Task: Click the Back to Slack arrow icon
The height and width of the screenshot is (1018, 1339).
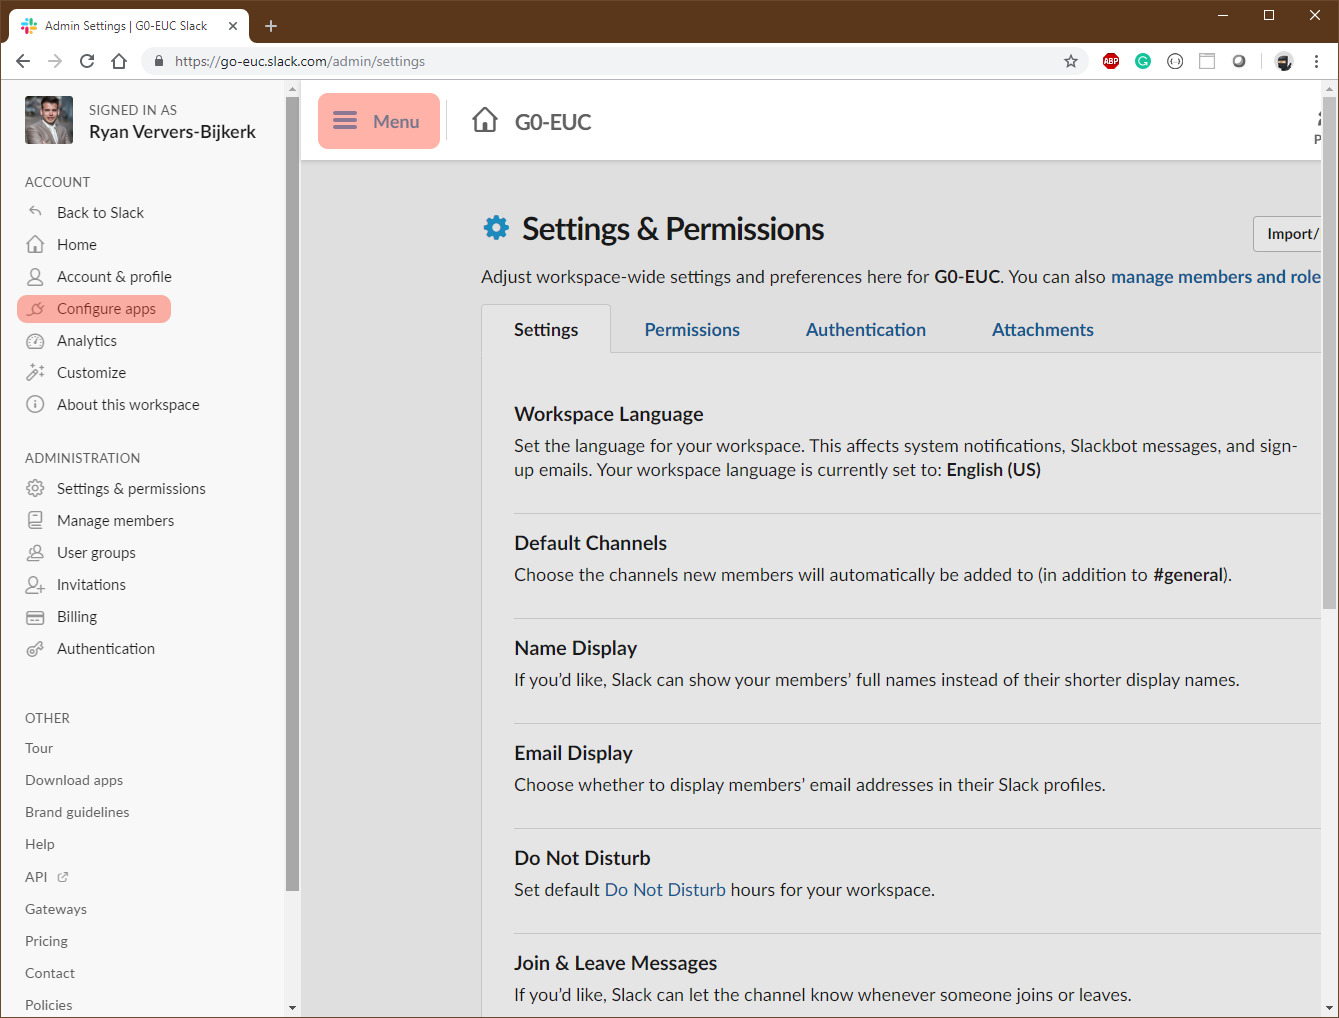Action: click(35, 212)
